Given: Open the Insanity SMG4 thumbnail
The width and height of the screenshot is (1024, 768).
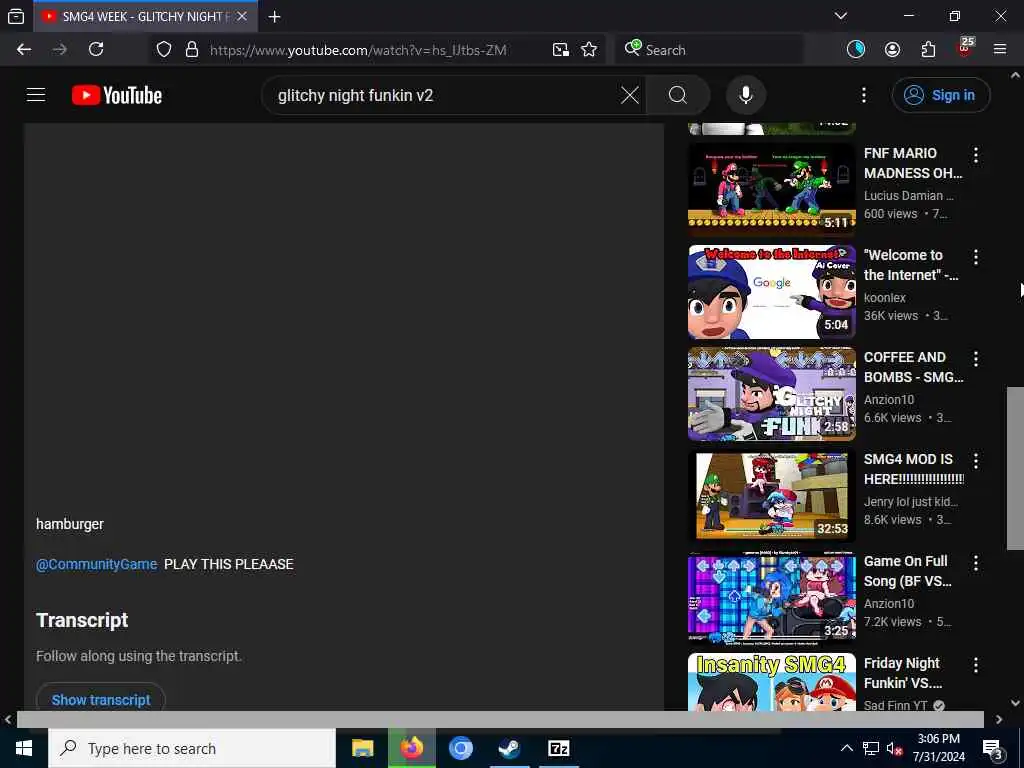Looking at the screenshot, I should point(772,682).
